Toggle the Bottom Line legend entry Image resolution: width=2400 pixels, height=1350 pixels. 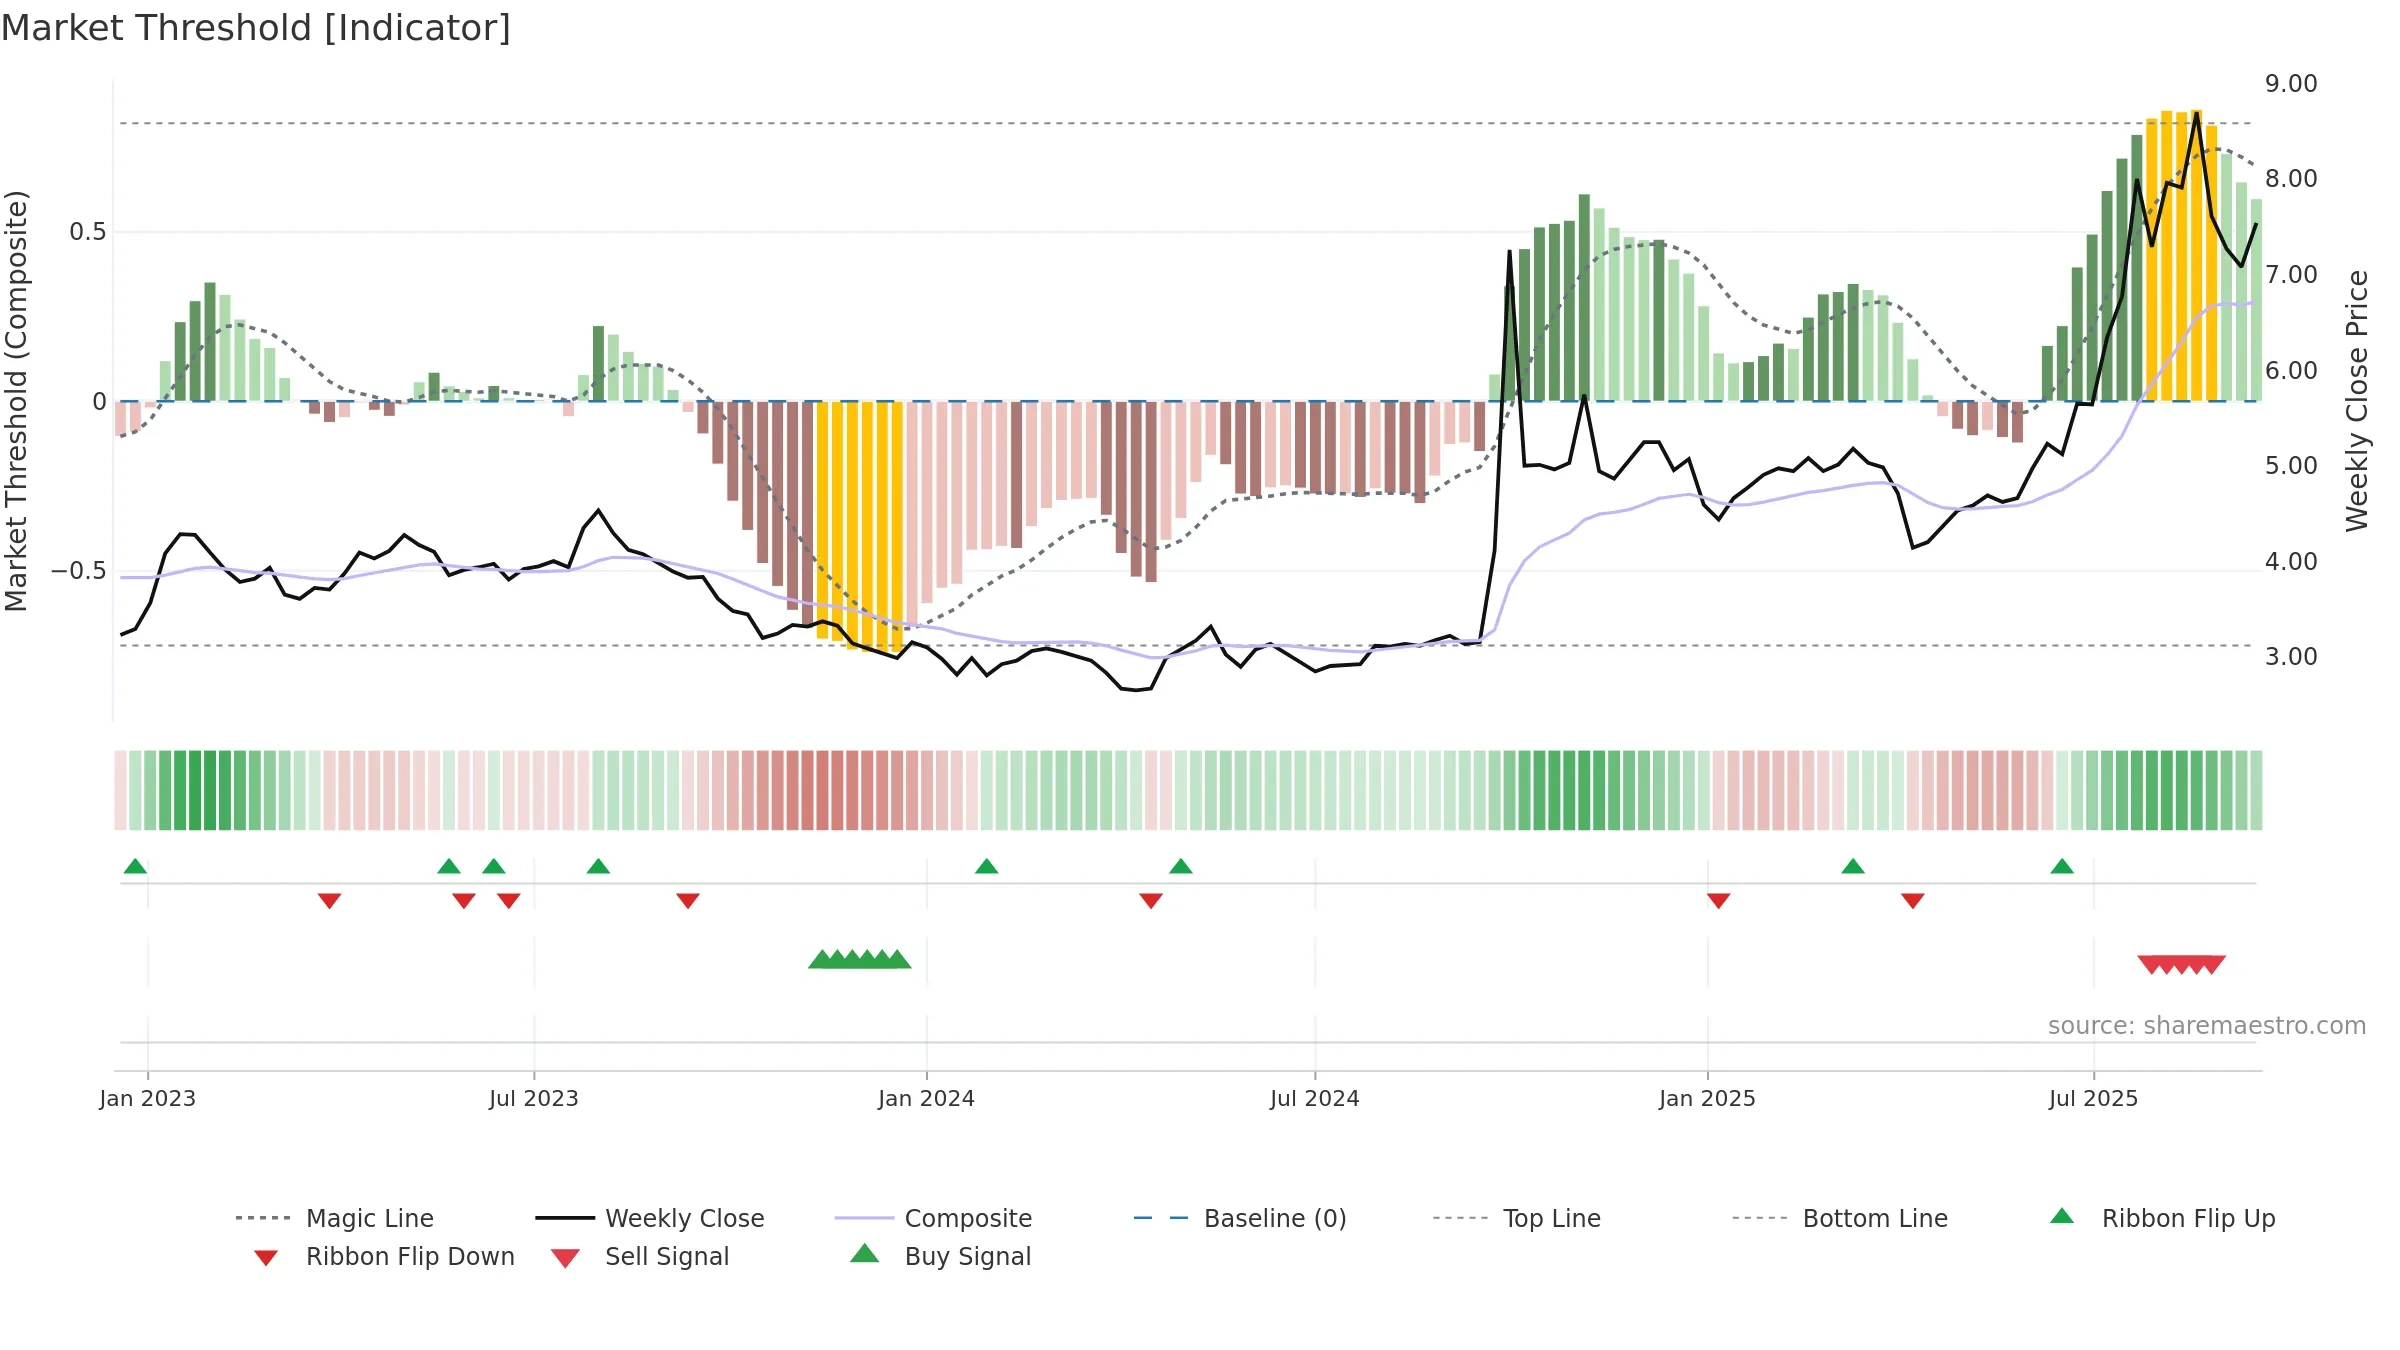click(x=1840, y=1218)
